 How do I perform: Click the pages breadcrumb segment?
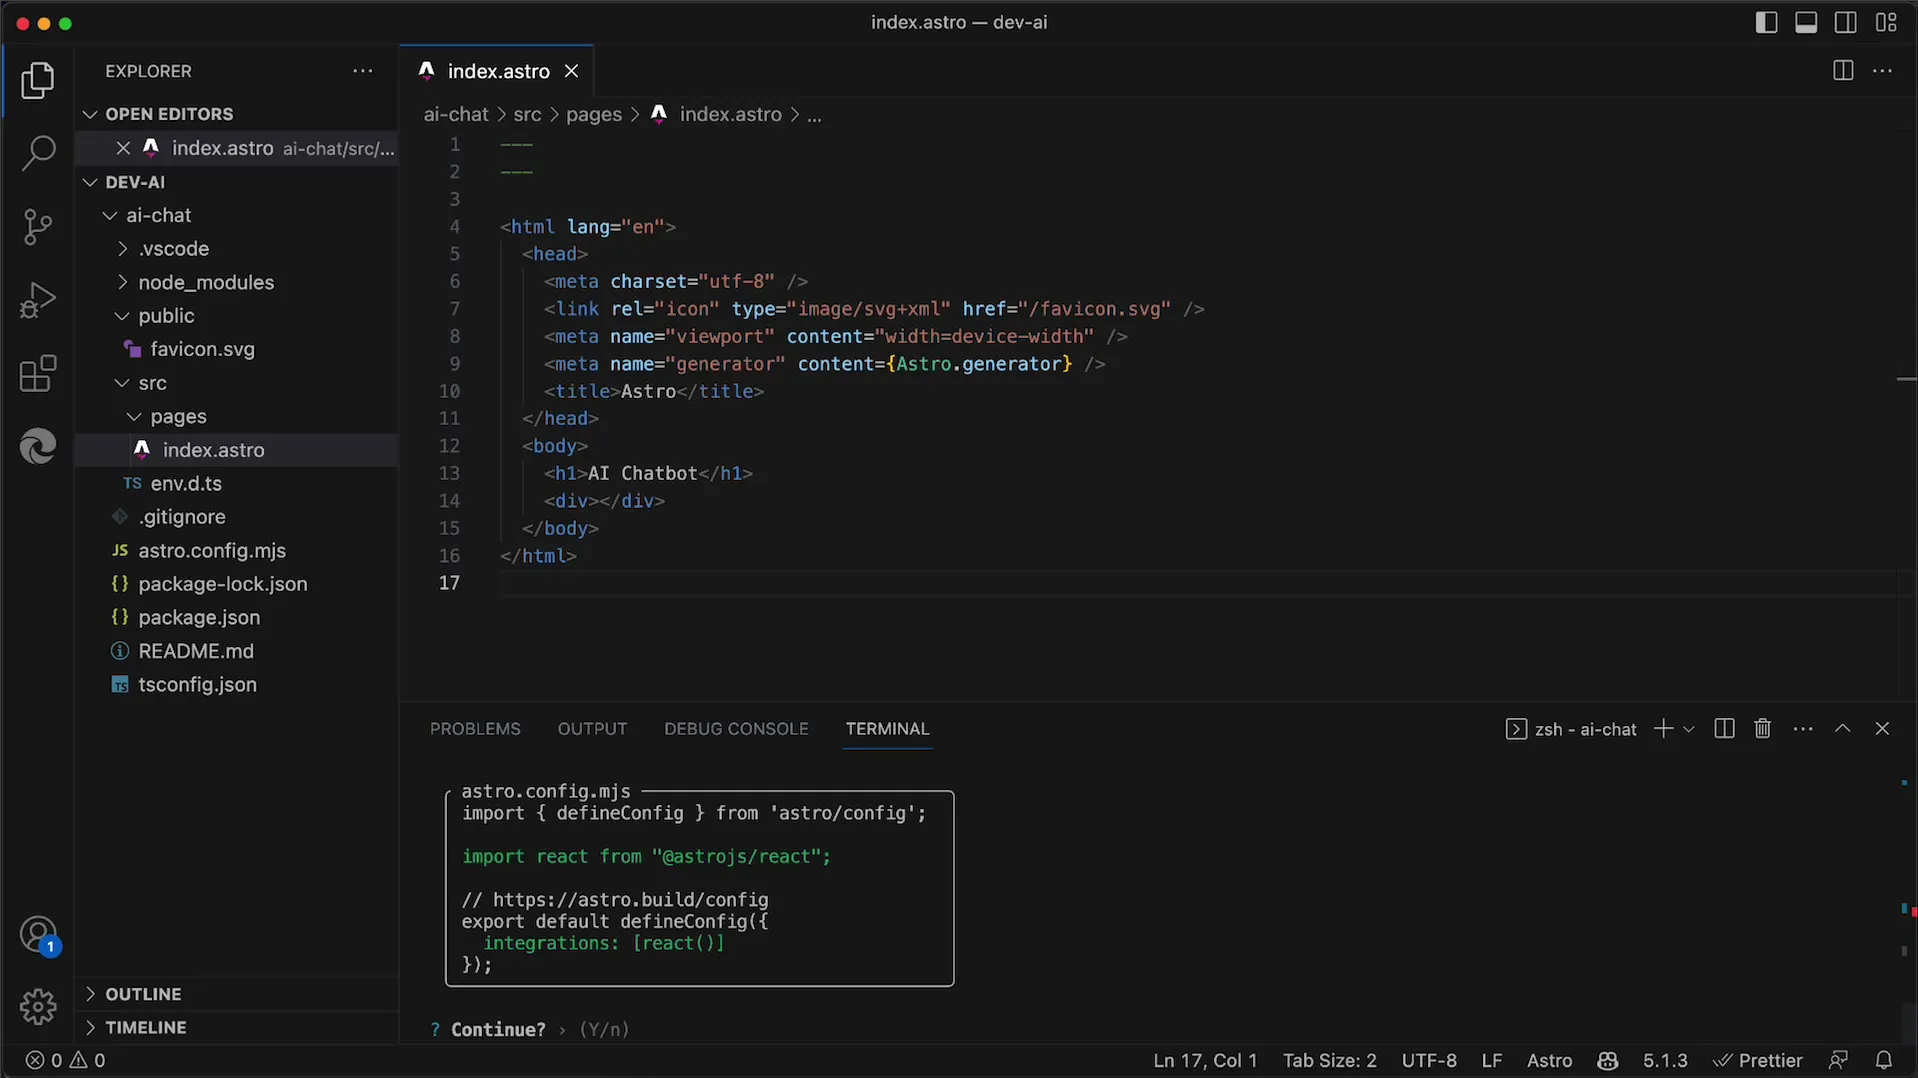594,115
